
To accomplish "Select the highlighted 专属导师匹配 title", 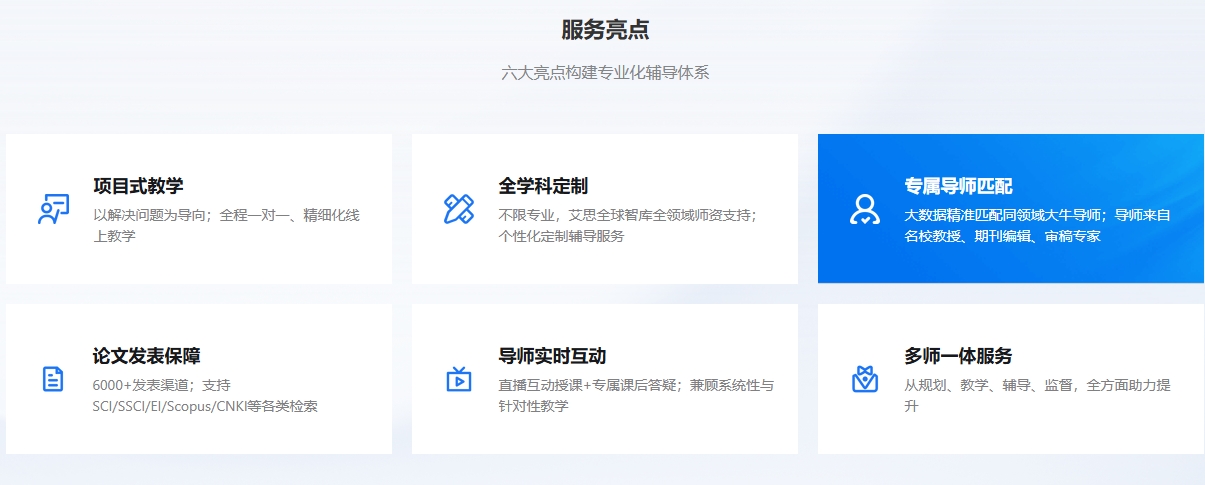I will coord(958,186).
